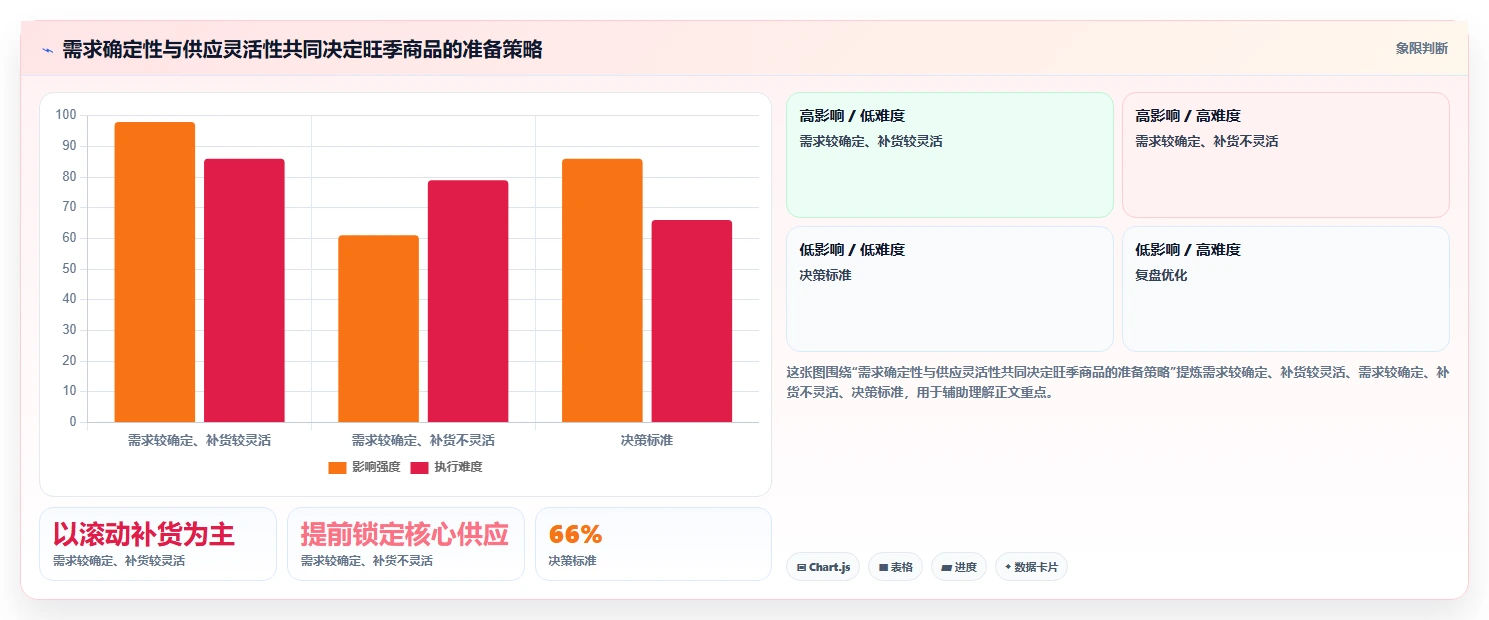Click the orange bar for 需求较确定、补货较灵活

pos(155,272)
